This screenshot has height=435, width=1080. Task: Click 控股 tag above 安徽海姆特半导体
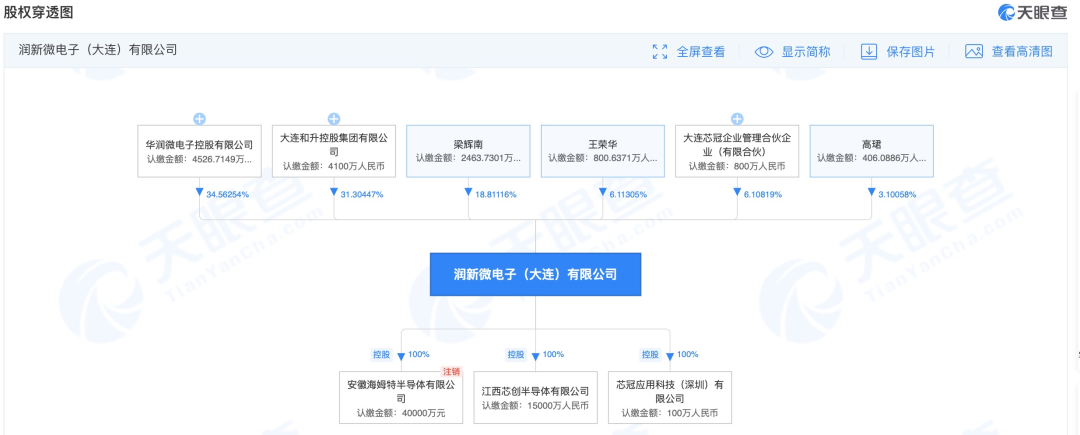click(x=381, y=354)
